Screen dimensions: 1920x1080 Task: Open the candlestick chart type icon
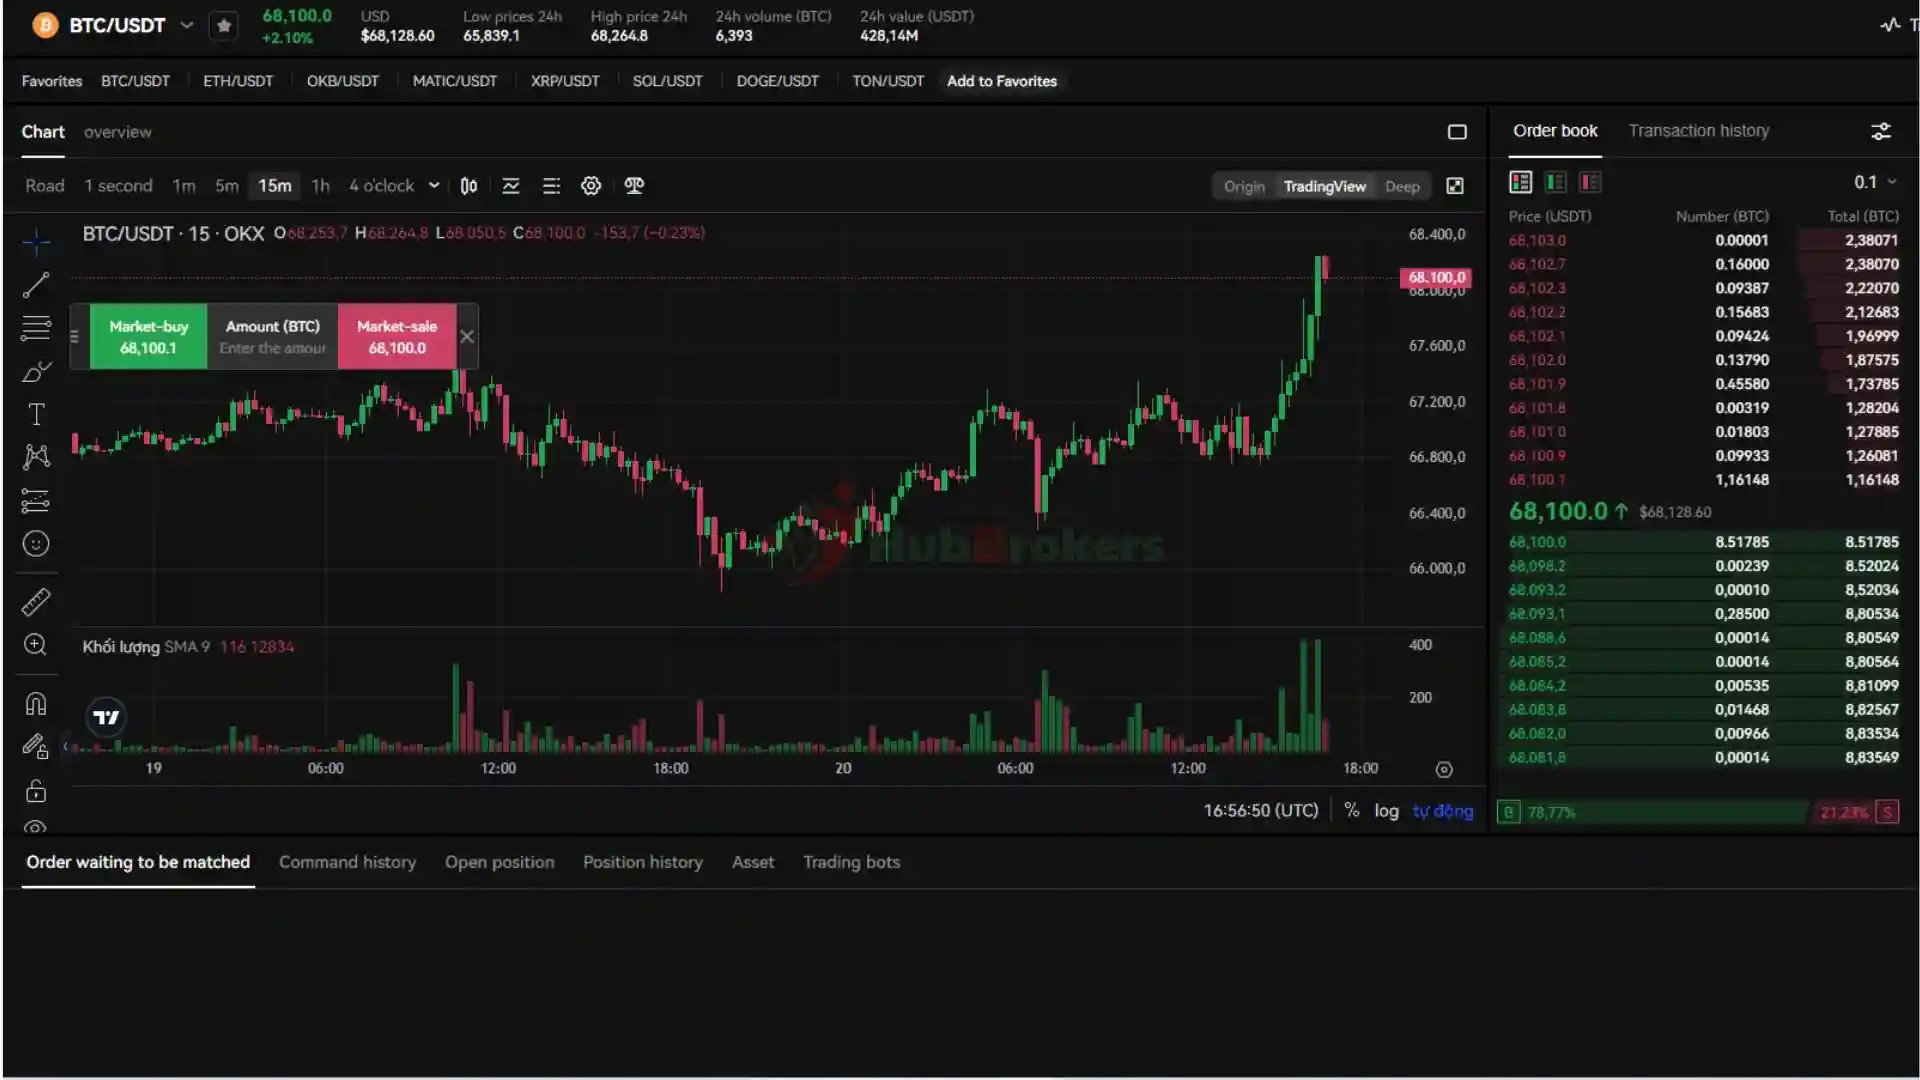469,186
